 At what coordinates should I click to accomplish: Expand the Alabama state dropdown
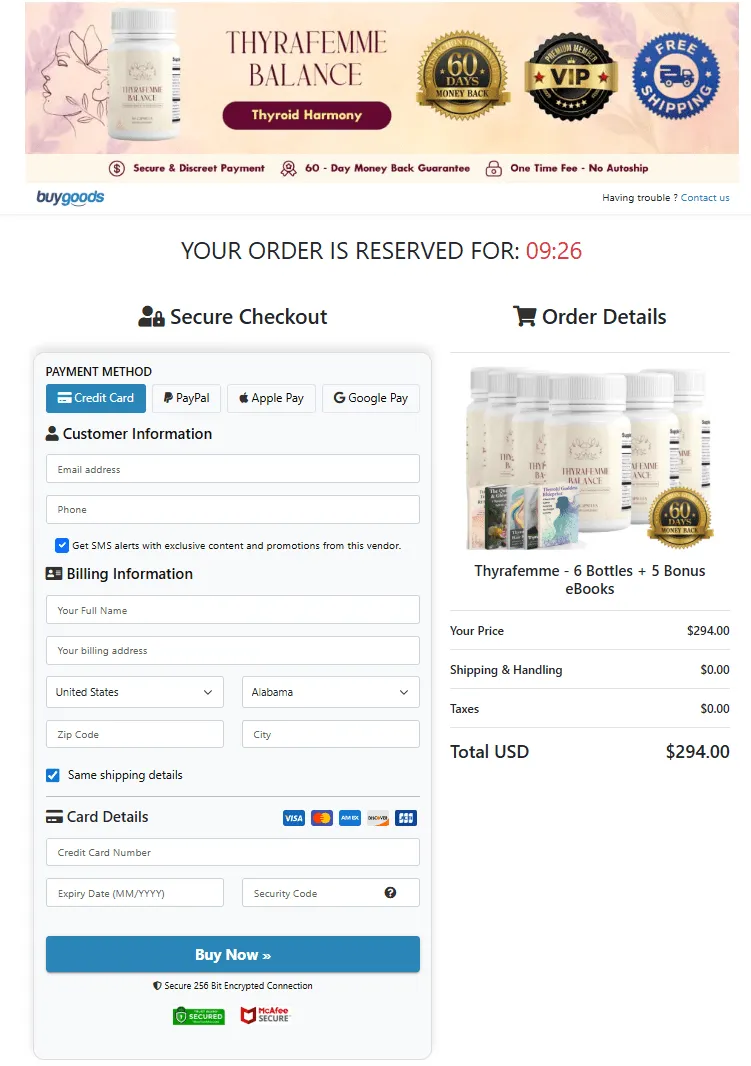(x=330, y=692)
